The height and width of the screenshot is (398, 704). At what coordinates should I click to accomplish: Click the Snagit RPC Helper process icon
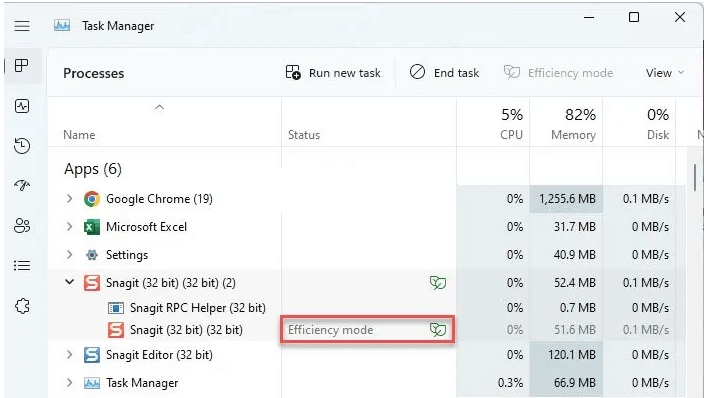coord(116,308)
